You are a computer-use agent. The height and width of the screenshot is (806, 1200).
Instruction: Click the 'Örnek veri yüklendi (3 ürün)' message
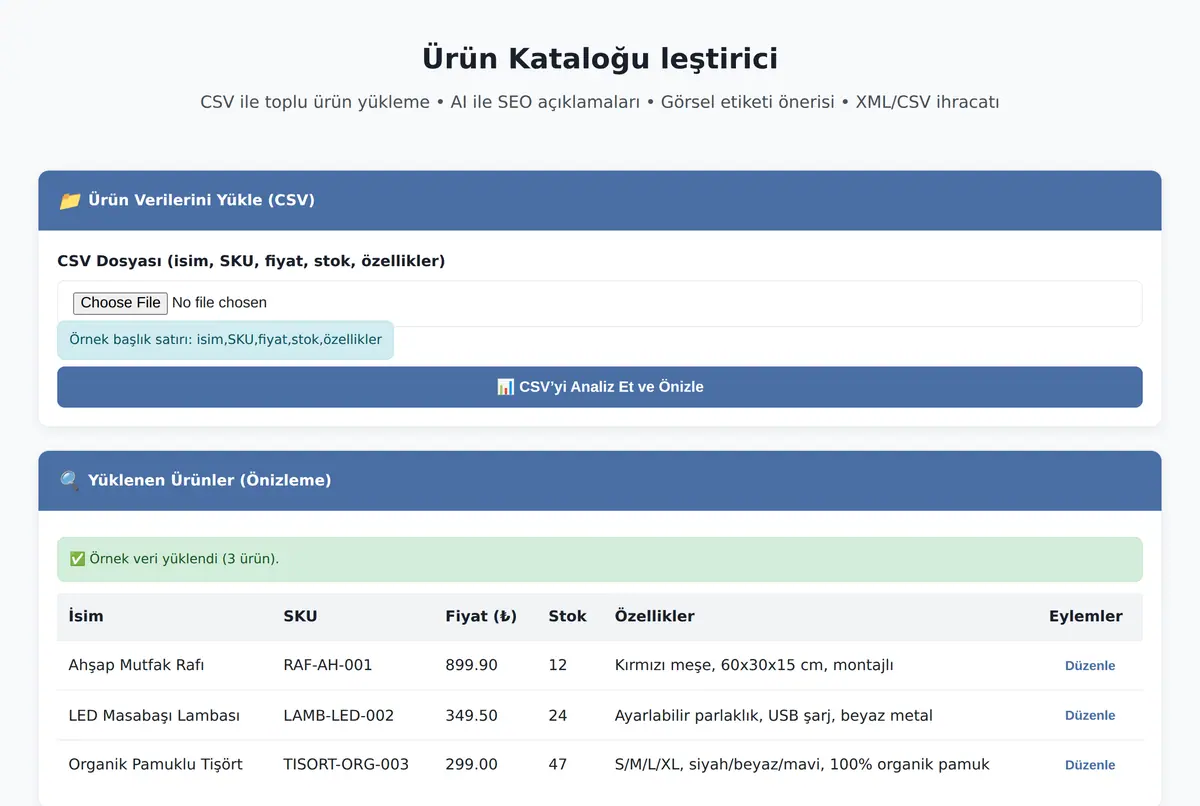point(600,559)
